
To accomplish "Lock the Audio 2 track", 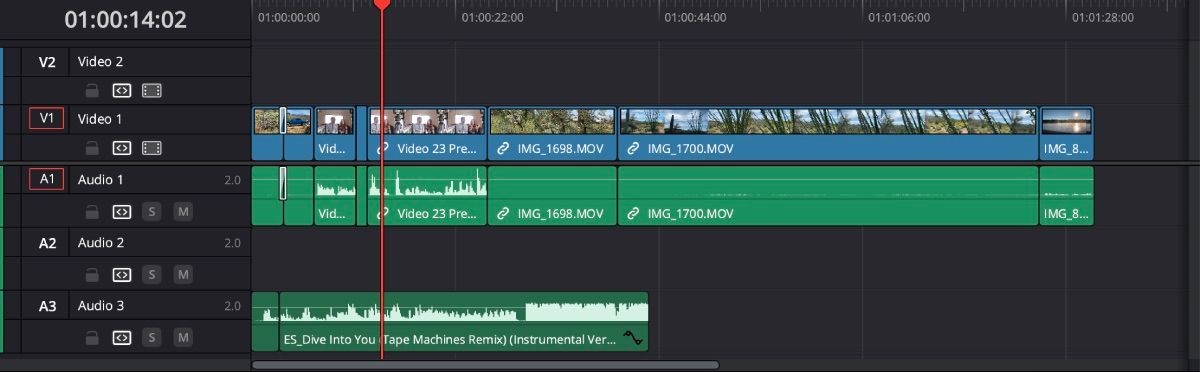I will (x=92, y=274).
